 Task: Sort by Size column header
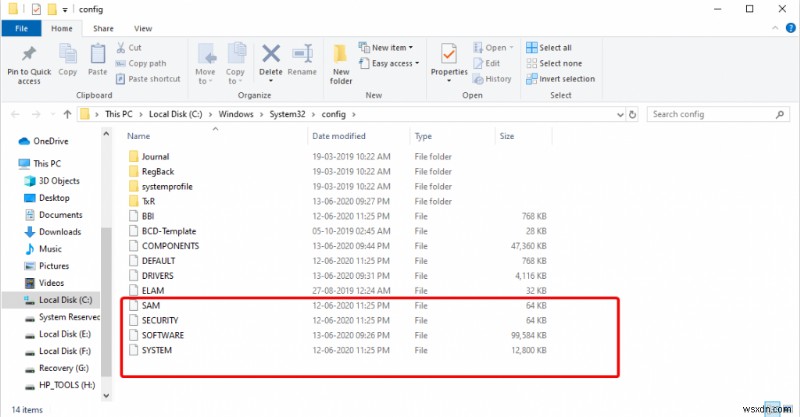(x=507, y=136)
